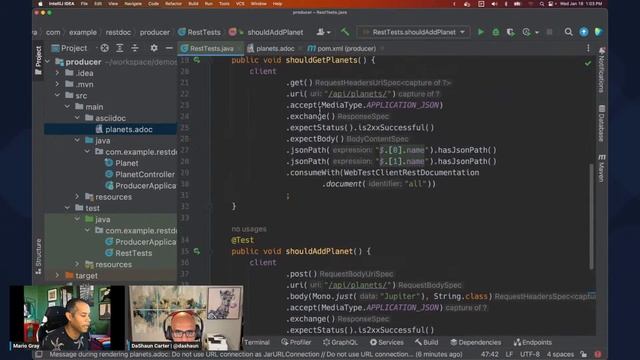Open editor tabs more options icon
Viewport: 640px width, 360px height.
point(588,48)
